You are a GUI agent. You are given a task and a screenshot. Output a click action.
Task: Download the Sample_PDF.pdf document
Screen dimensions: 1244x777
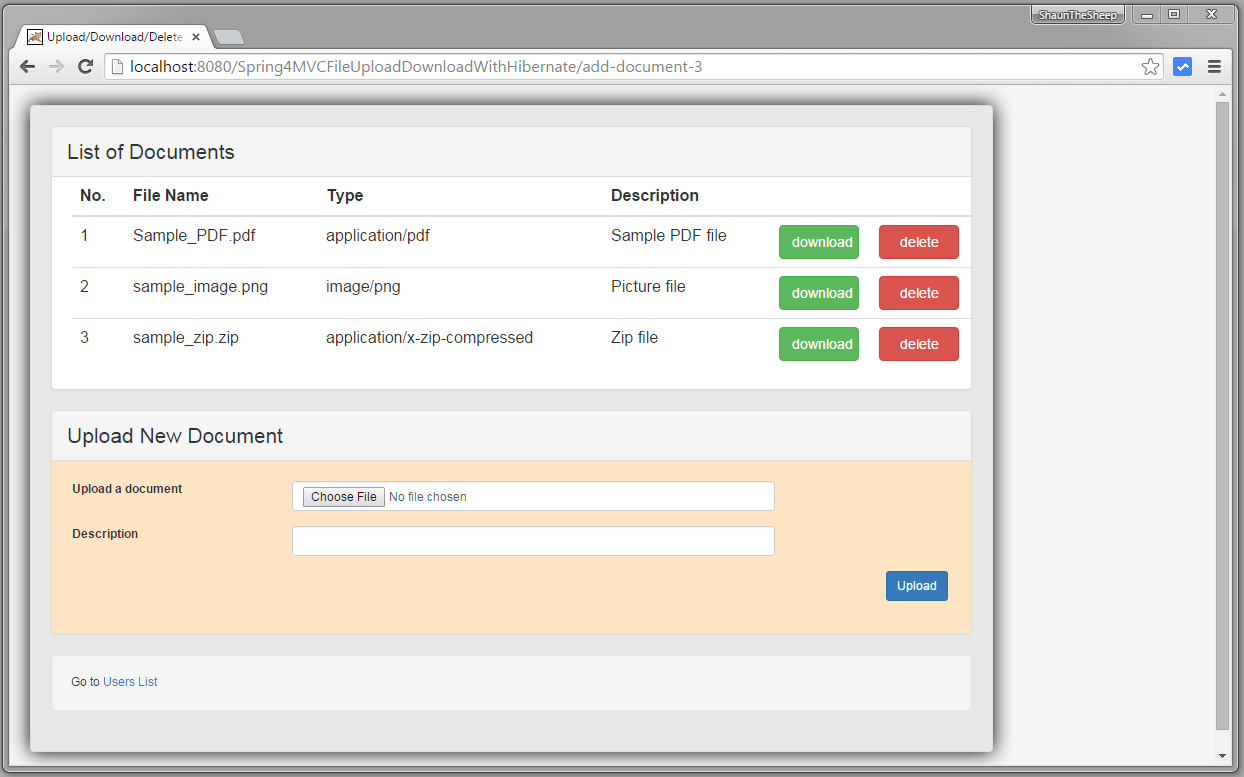tap(818, 242)
